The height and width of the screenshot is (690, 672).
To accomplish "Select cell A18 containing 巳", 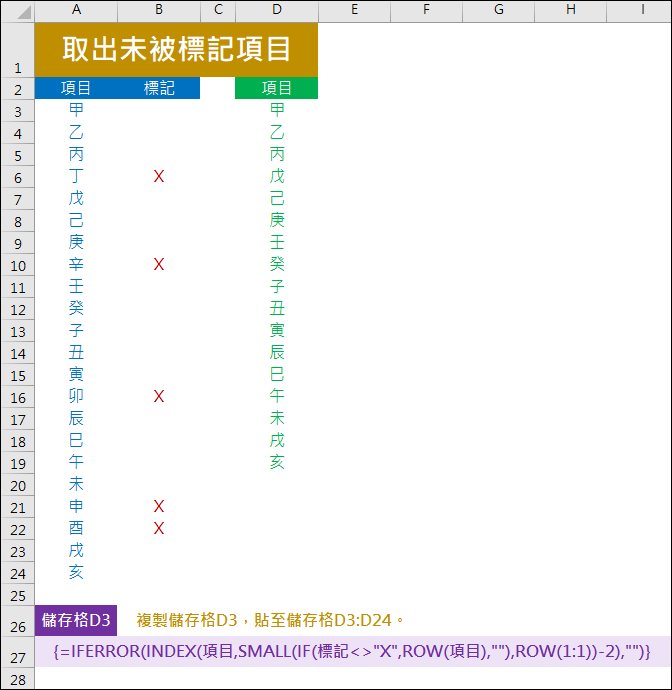I will 76,440.
